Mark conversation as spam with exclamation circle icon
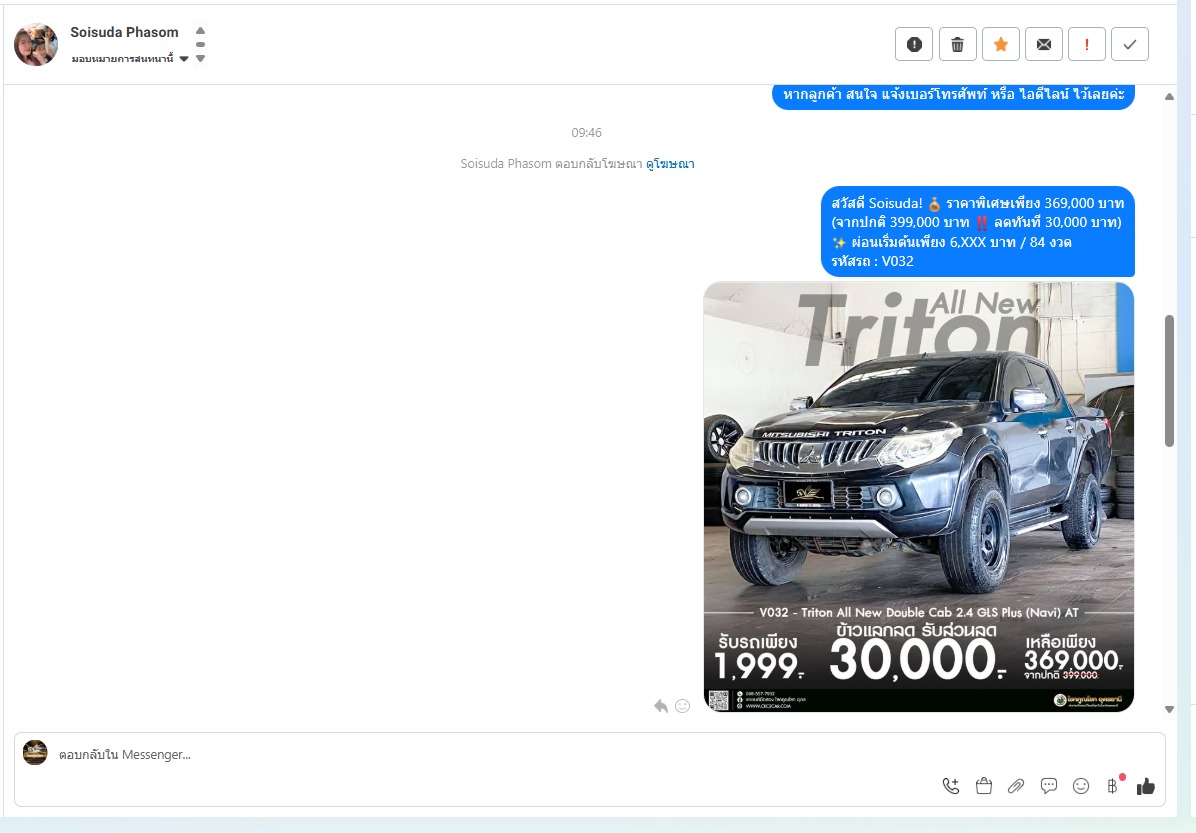The width and height of the screenshot is (1196, 833). 915,44
